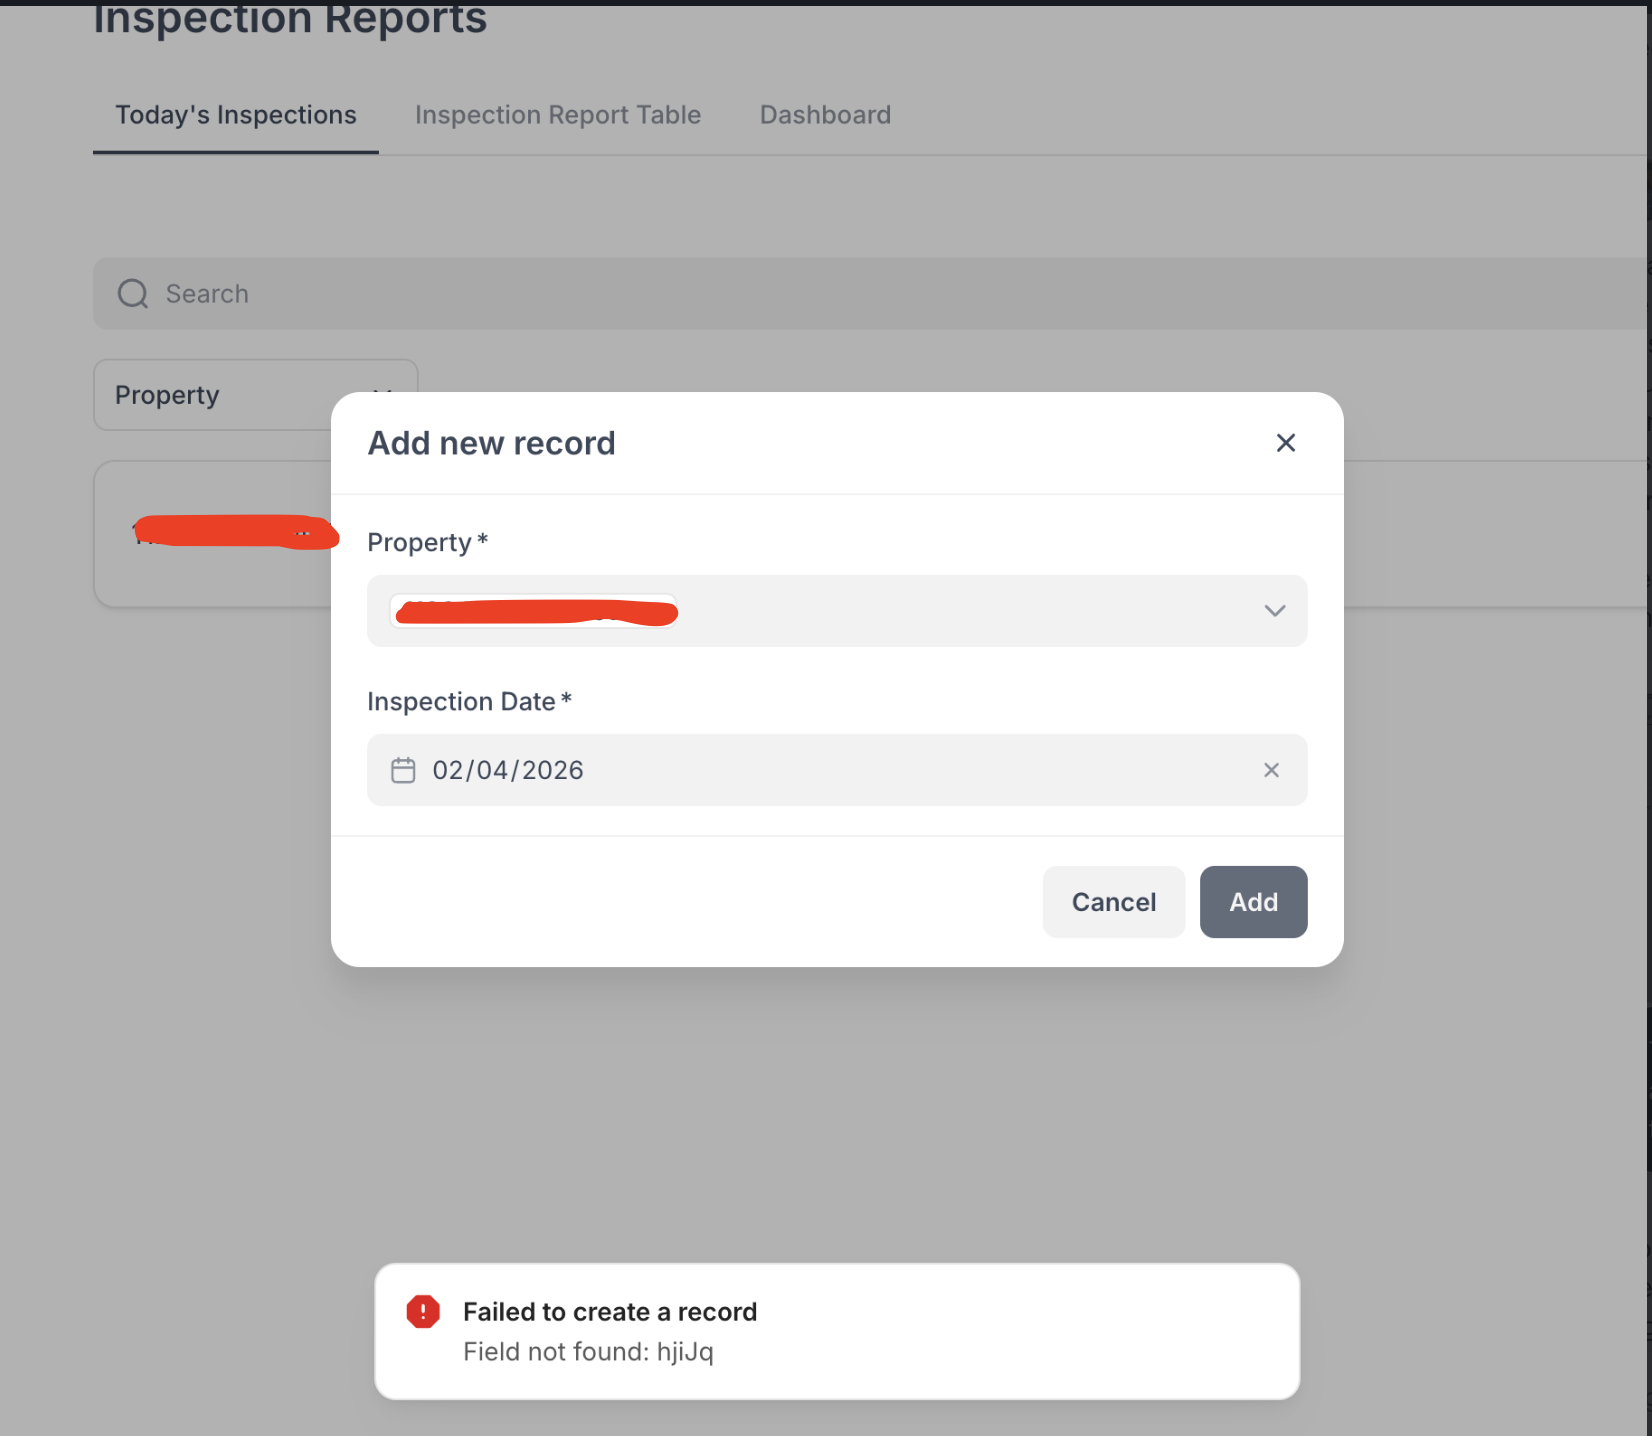Clear the Inspection Date value
Image resolution: width=1652 pixels, height=1436 pixels.
point(1271,770)
